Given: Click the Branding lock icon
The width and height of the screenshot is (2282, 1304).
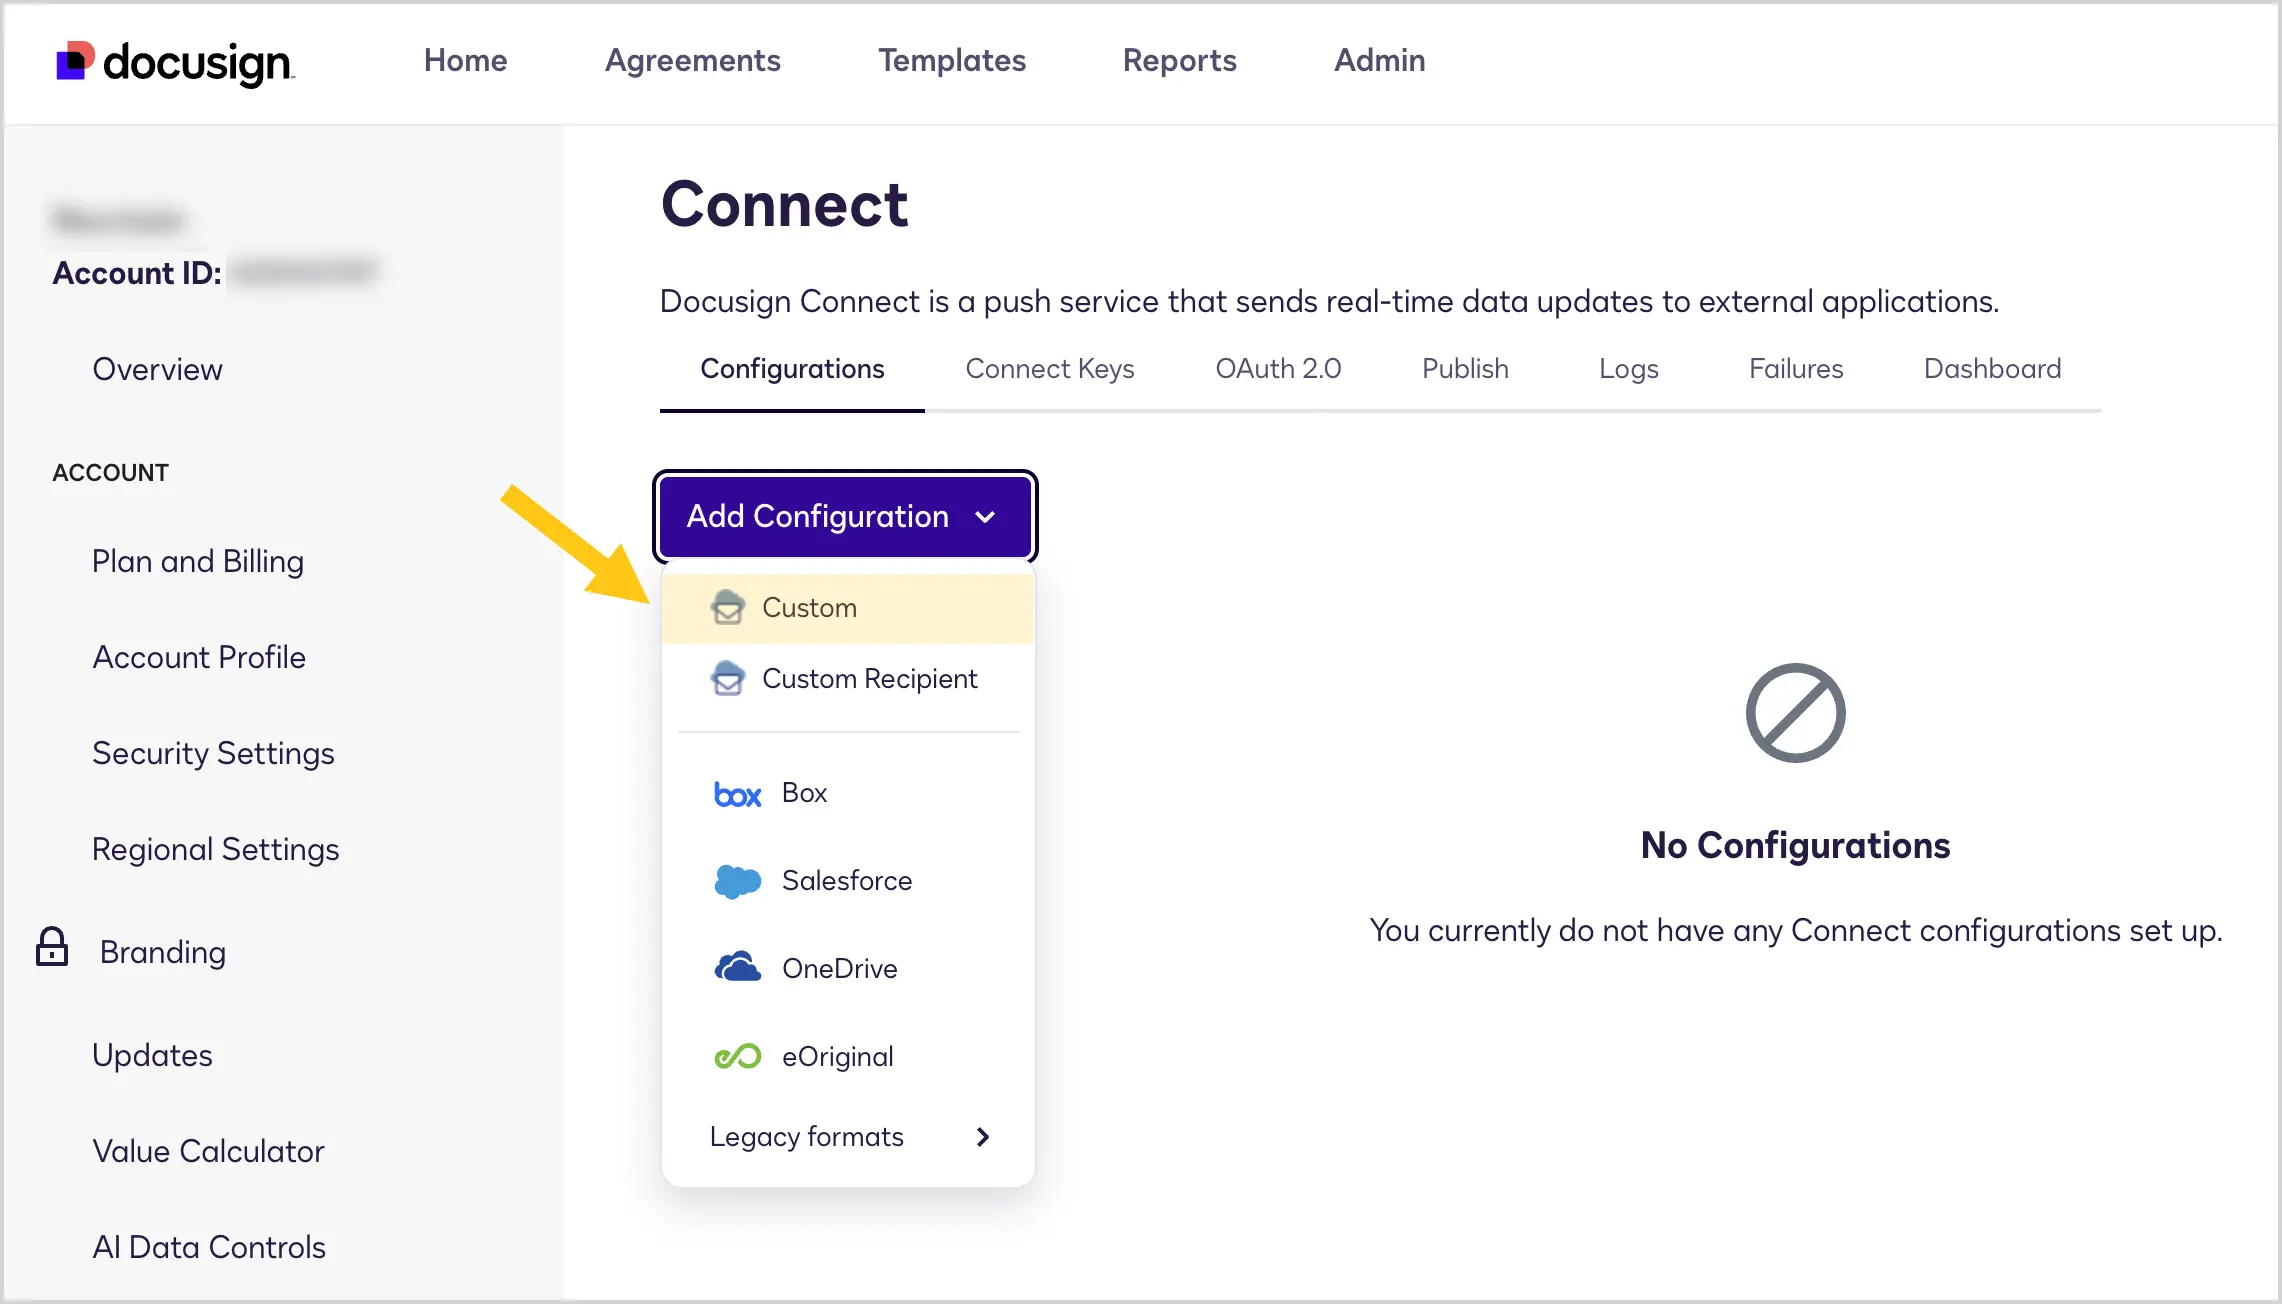Looking at the screenshot, I should 52,947.
